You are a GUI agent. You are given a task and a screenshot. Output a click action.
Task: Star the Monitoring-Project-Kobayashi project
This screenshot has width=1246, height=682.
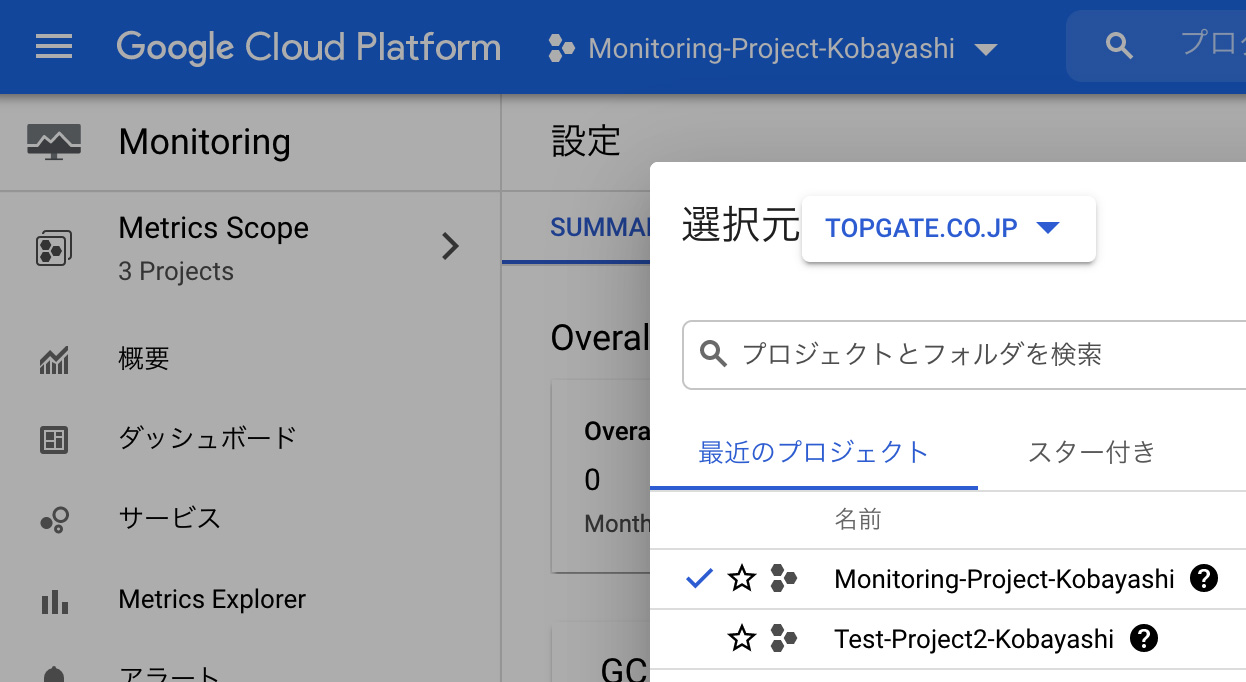[742, 578]
